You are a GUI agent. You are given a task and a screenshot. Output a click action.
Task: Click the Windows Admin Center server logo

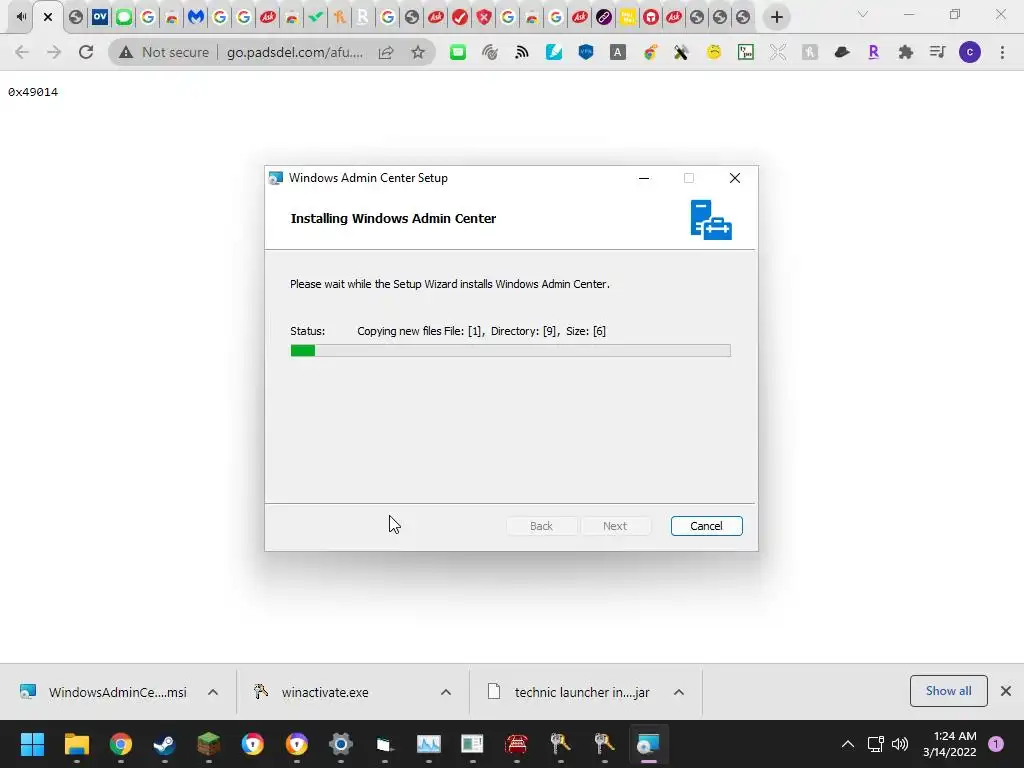click(711, 220)
